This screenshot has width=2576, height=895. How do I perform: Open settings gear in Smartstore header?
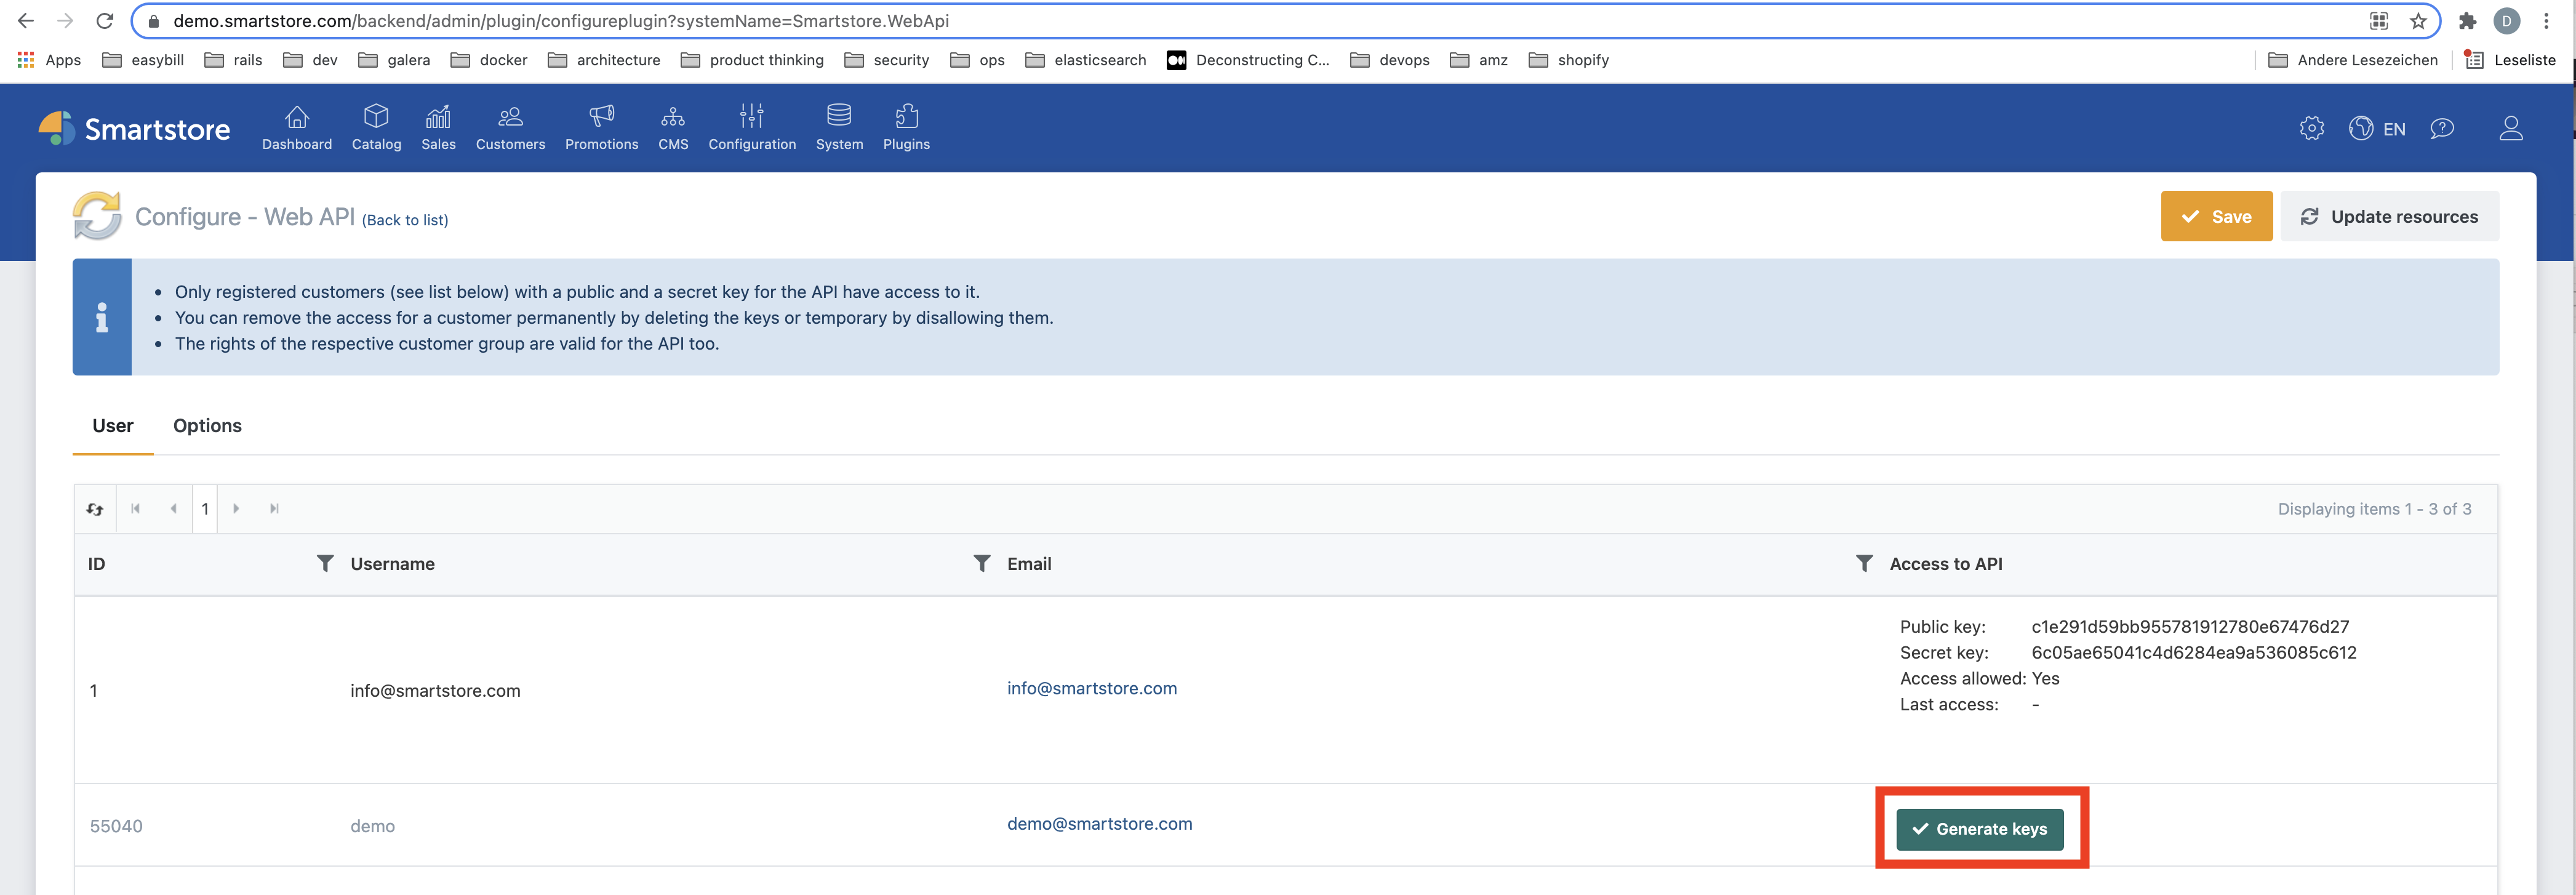(x=2311, y=129)
